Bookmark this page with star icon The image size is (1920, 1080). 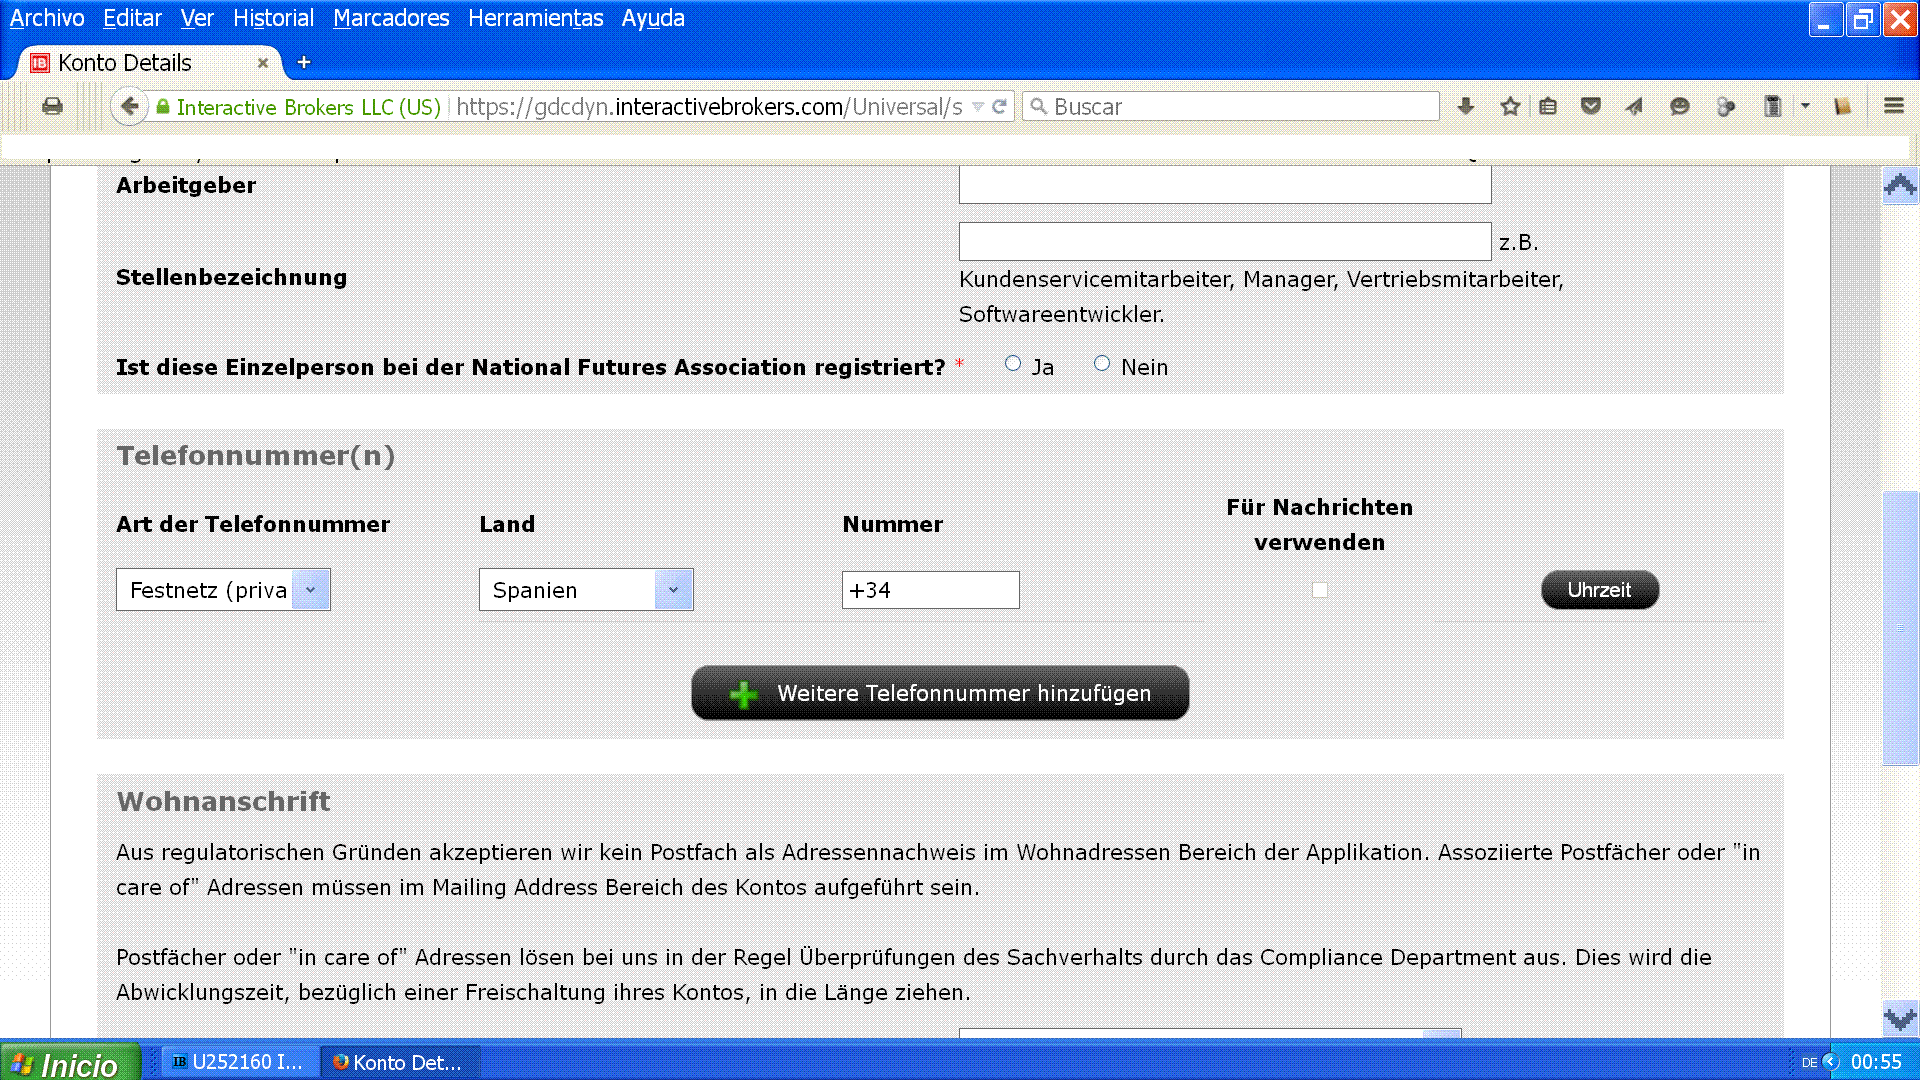(1510, 106)
